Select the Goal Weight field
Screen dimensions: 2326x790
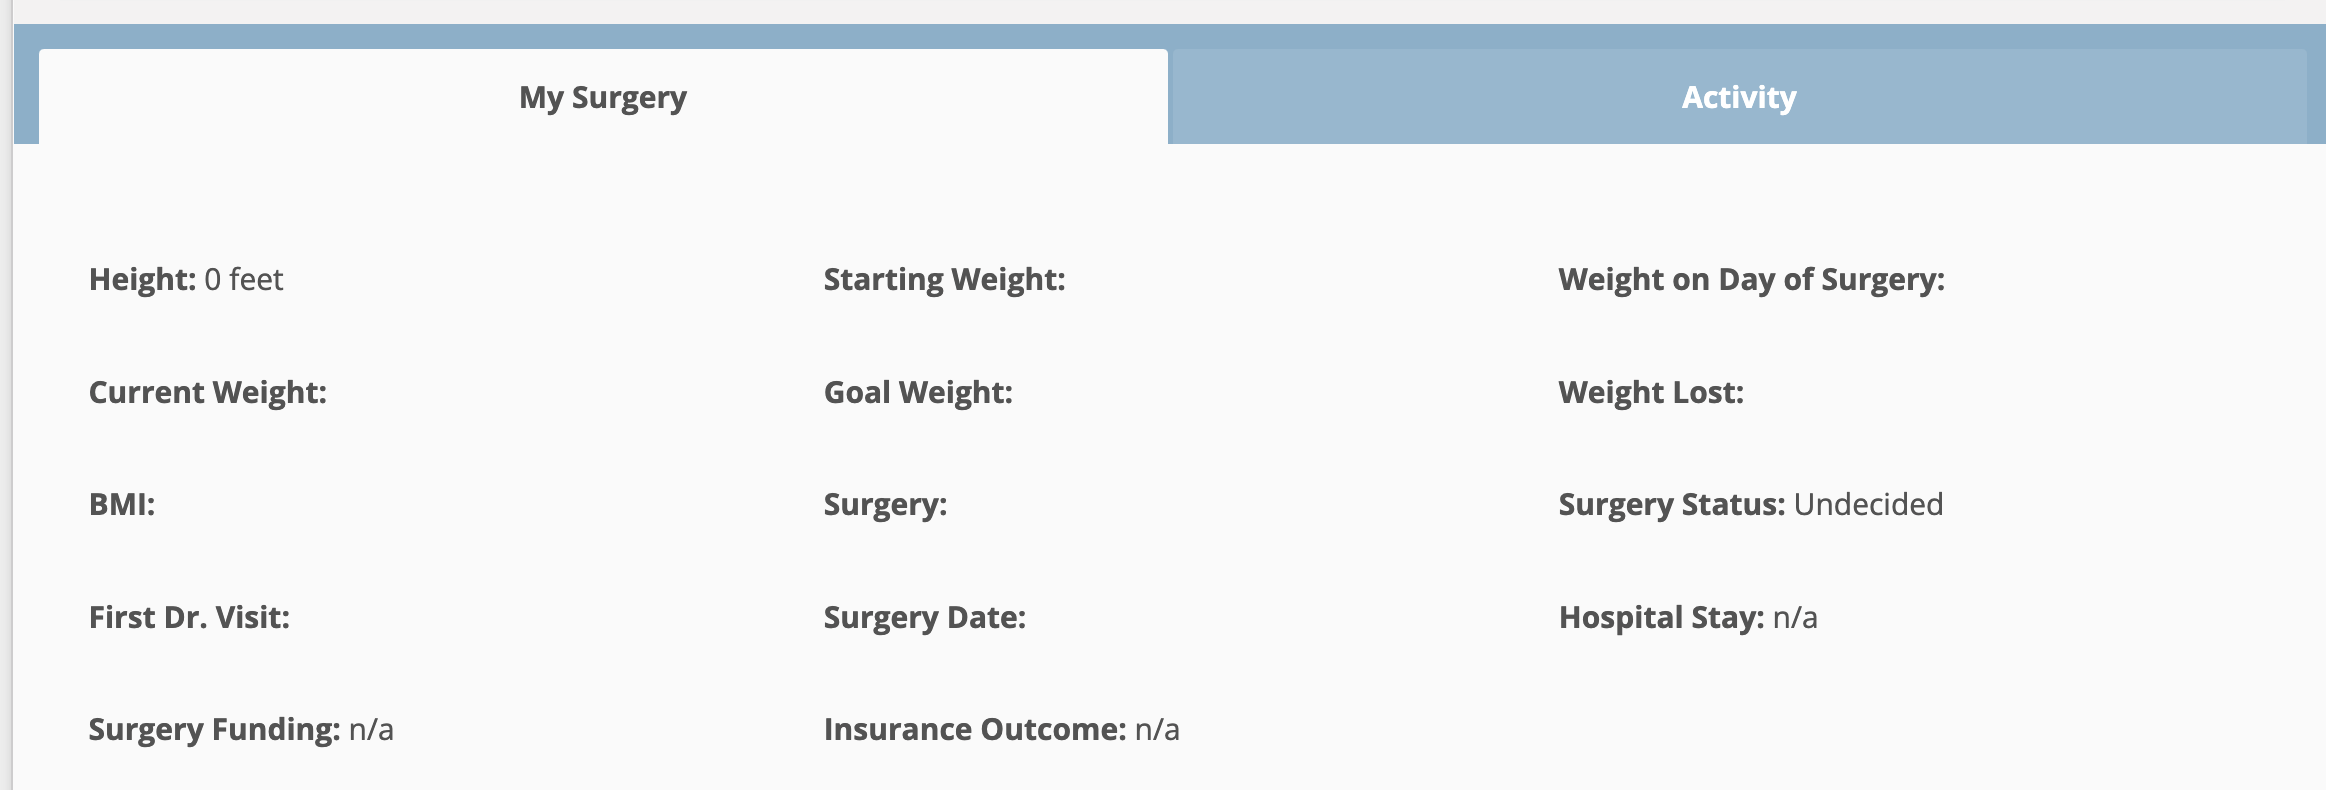[918, 393]
